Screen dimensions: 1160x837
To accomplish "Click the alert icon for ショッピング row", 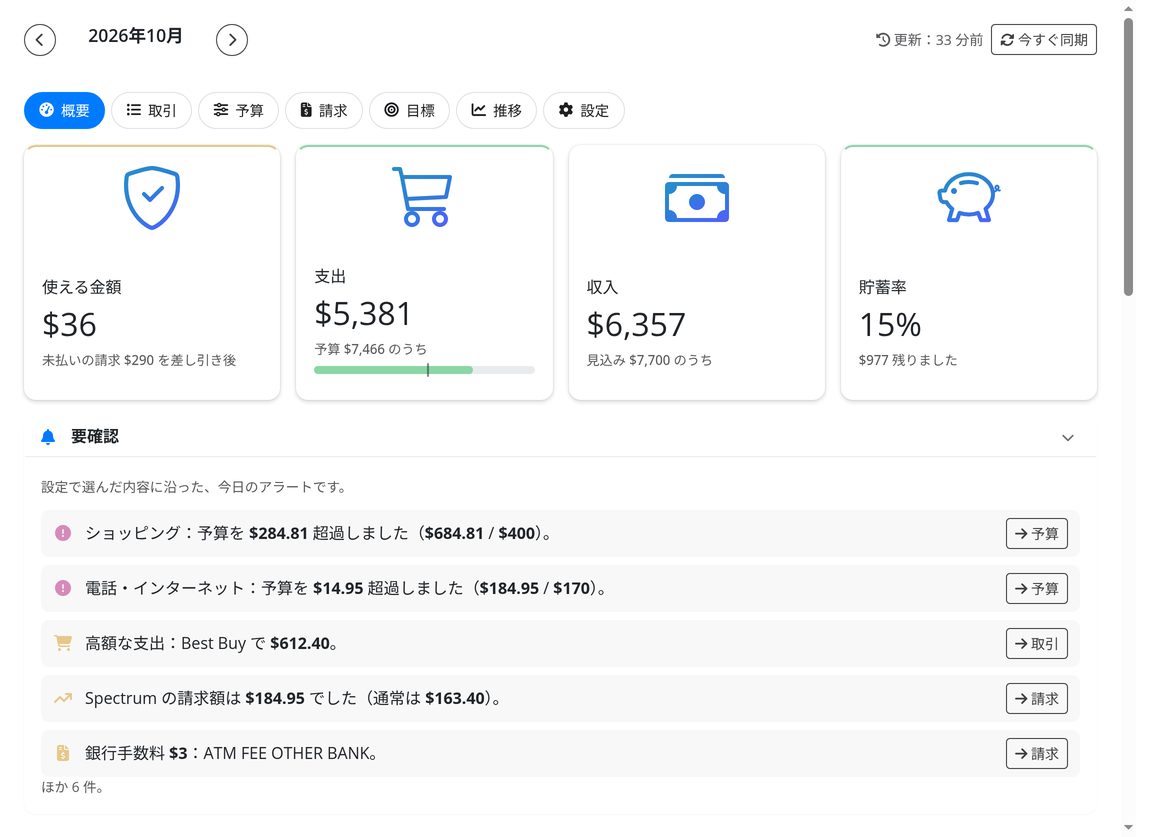I will point(63,533).
